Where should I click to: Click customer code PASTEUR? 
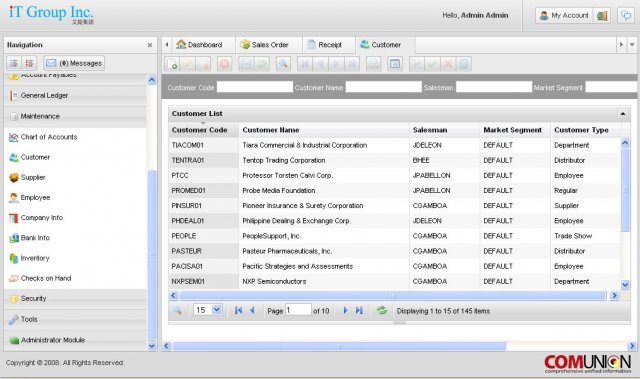187,251
